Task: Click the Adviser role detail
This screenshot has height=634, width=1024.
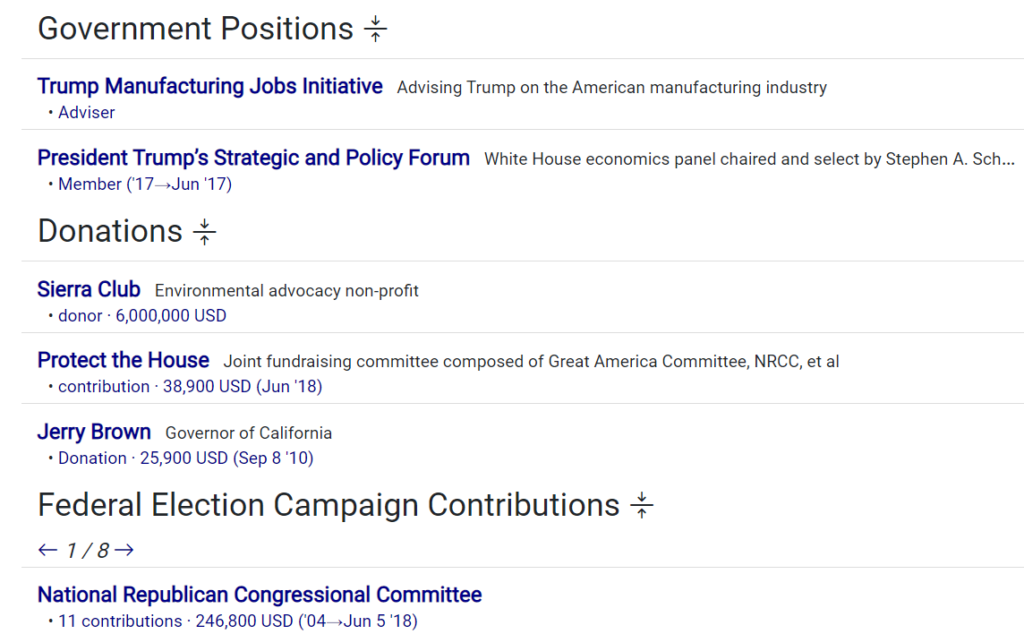Action: [x=86, y=113]
